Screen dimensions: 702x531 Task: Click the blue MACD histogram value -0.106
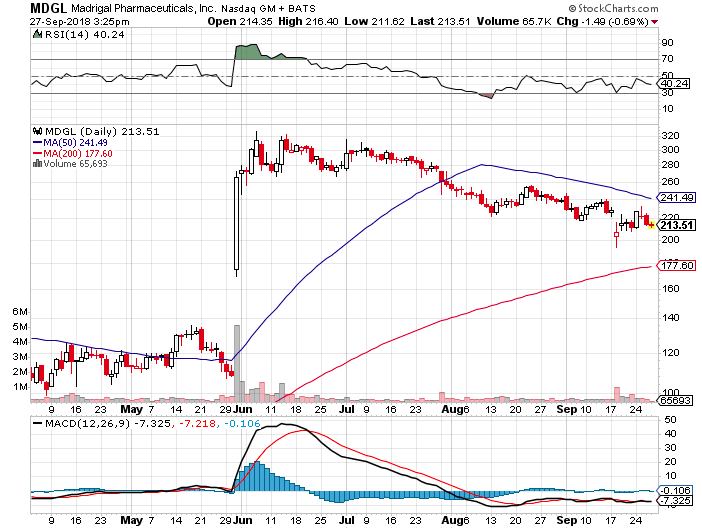tap(242, 423)
